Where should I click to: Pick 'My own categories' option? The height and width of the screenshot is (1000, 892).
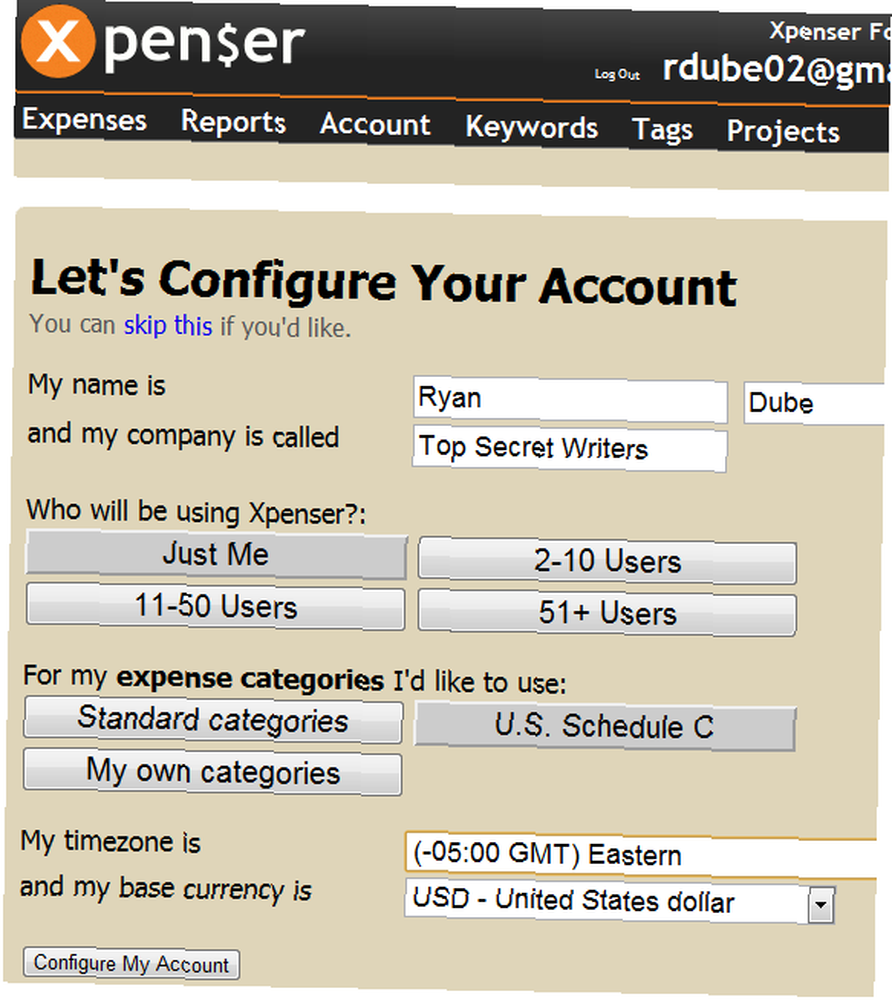[x=213, y=772]
